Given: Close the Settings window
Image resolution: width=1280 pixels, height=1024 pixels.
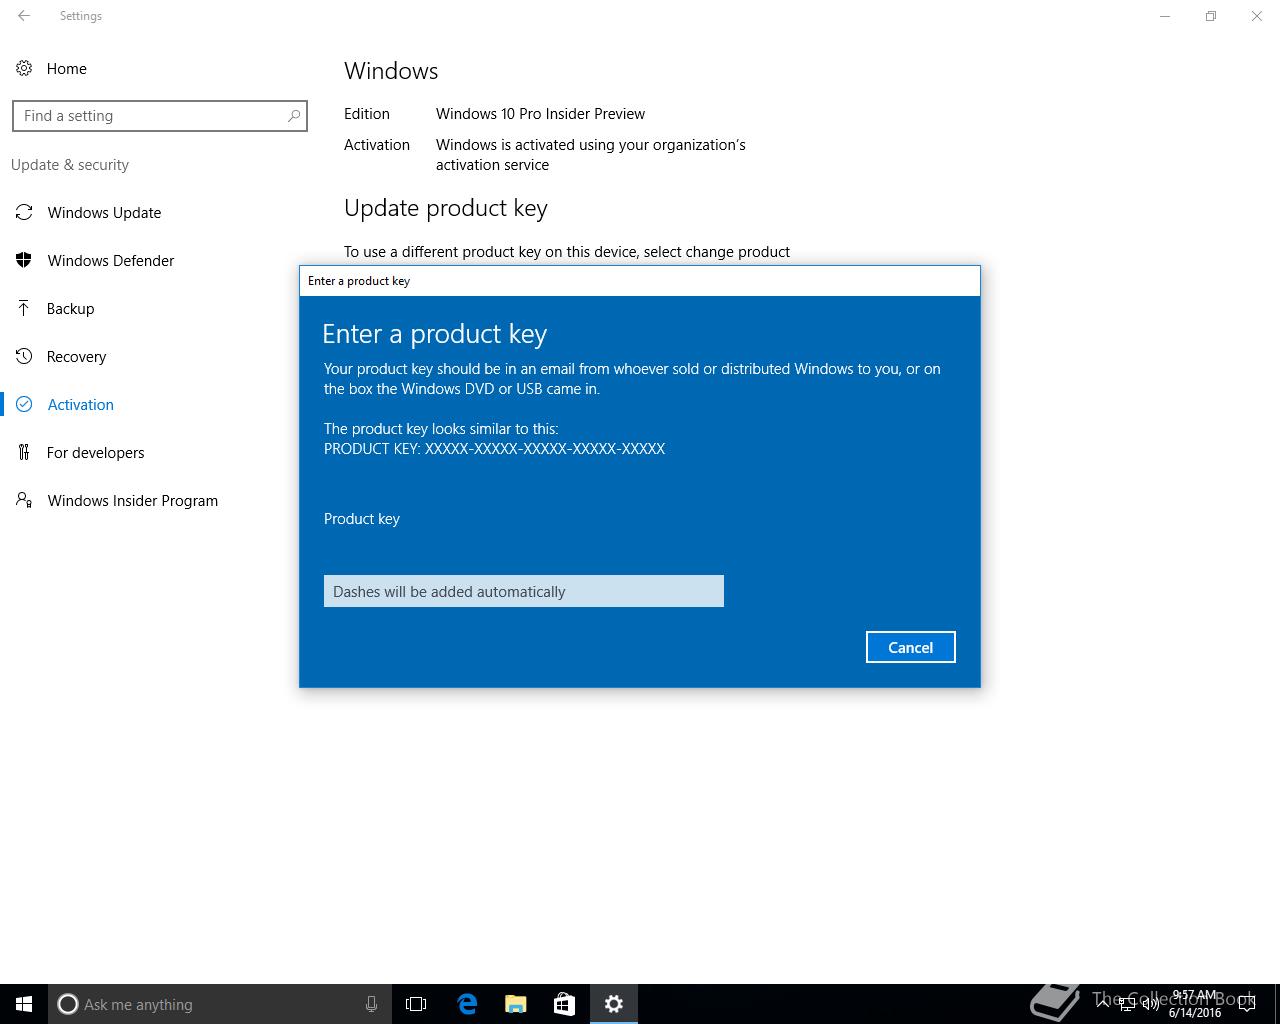Looking at the screenshot, I should coord(1257,16).
